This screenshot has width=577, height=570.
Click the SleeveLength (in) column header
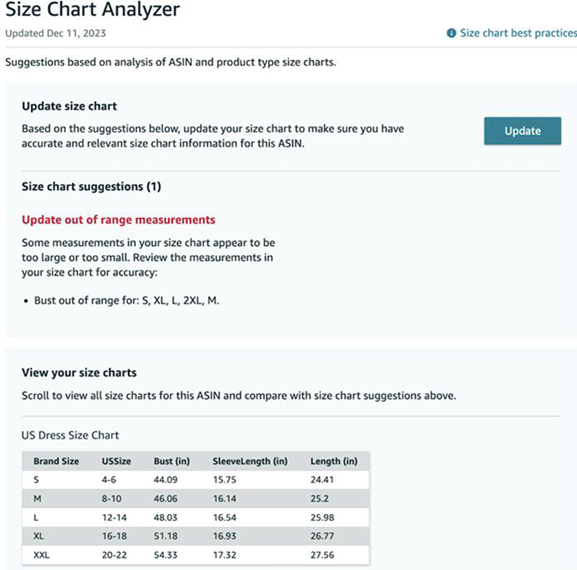click(x=250, y=461)
